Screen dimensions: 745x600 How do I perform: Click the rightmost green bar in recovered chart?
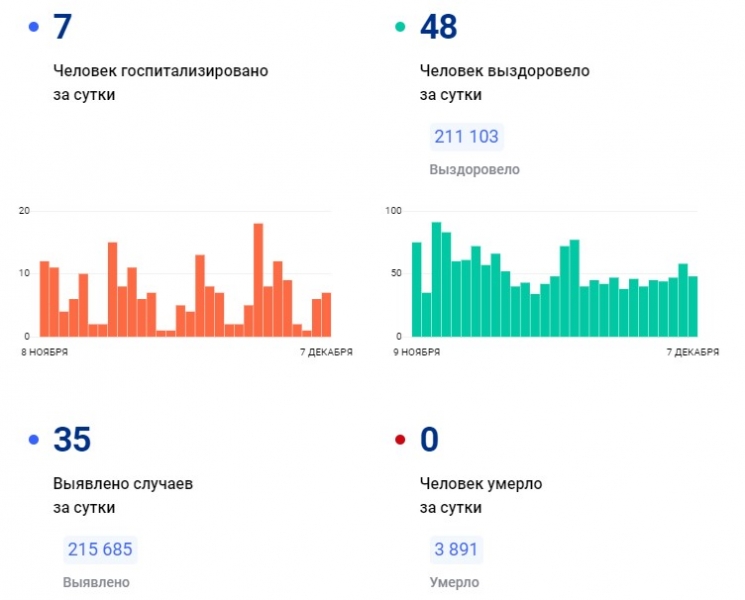click(x=692, y=306)
